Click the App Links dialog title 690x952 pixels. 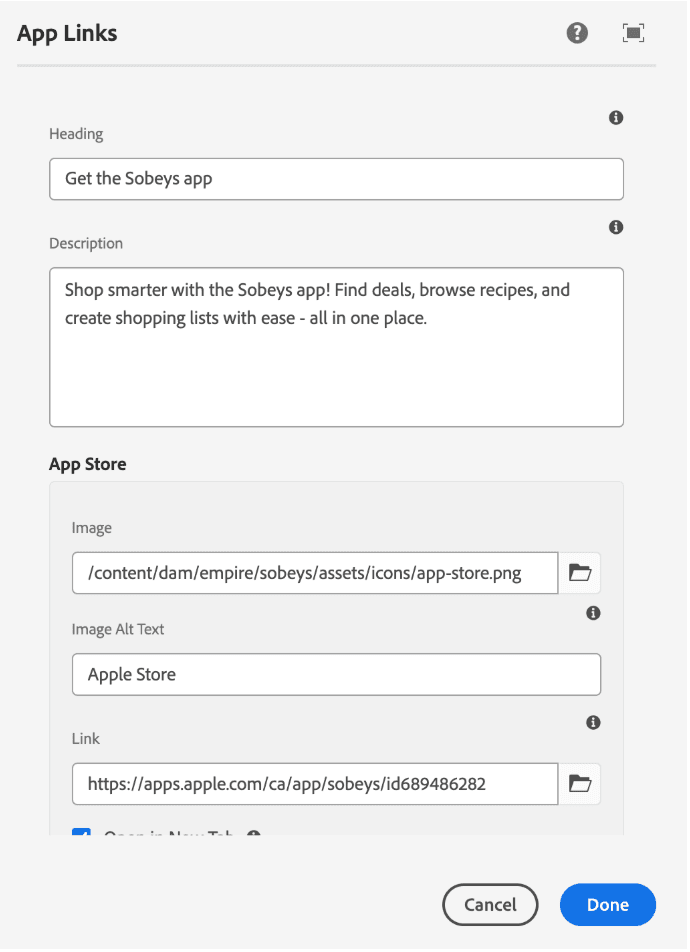[67, 33]
